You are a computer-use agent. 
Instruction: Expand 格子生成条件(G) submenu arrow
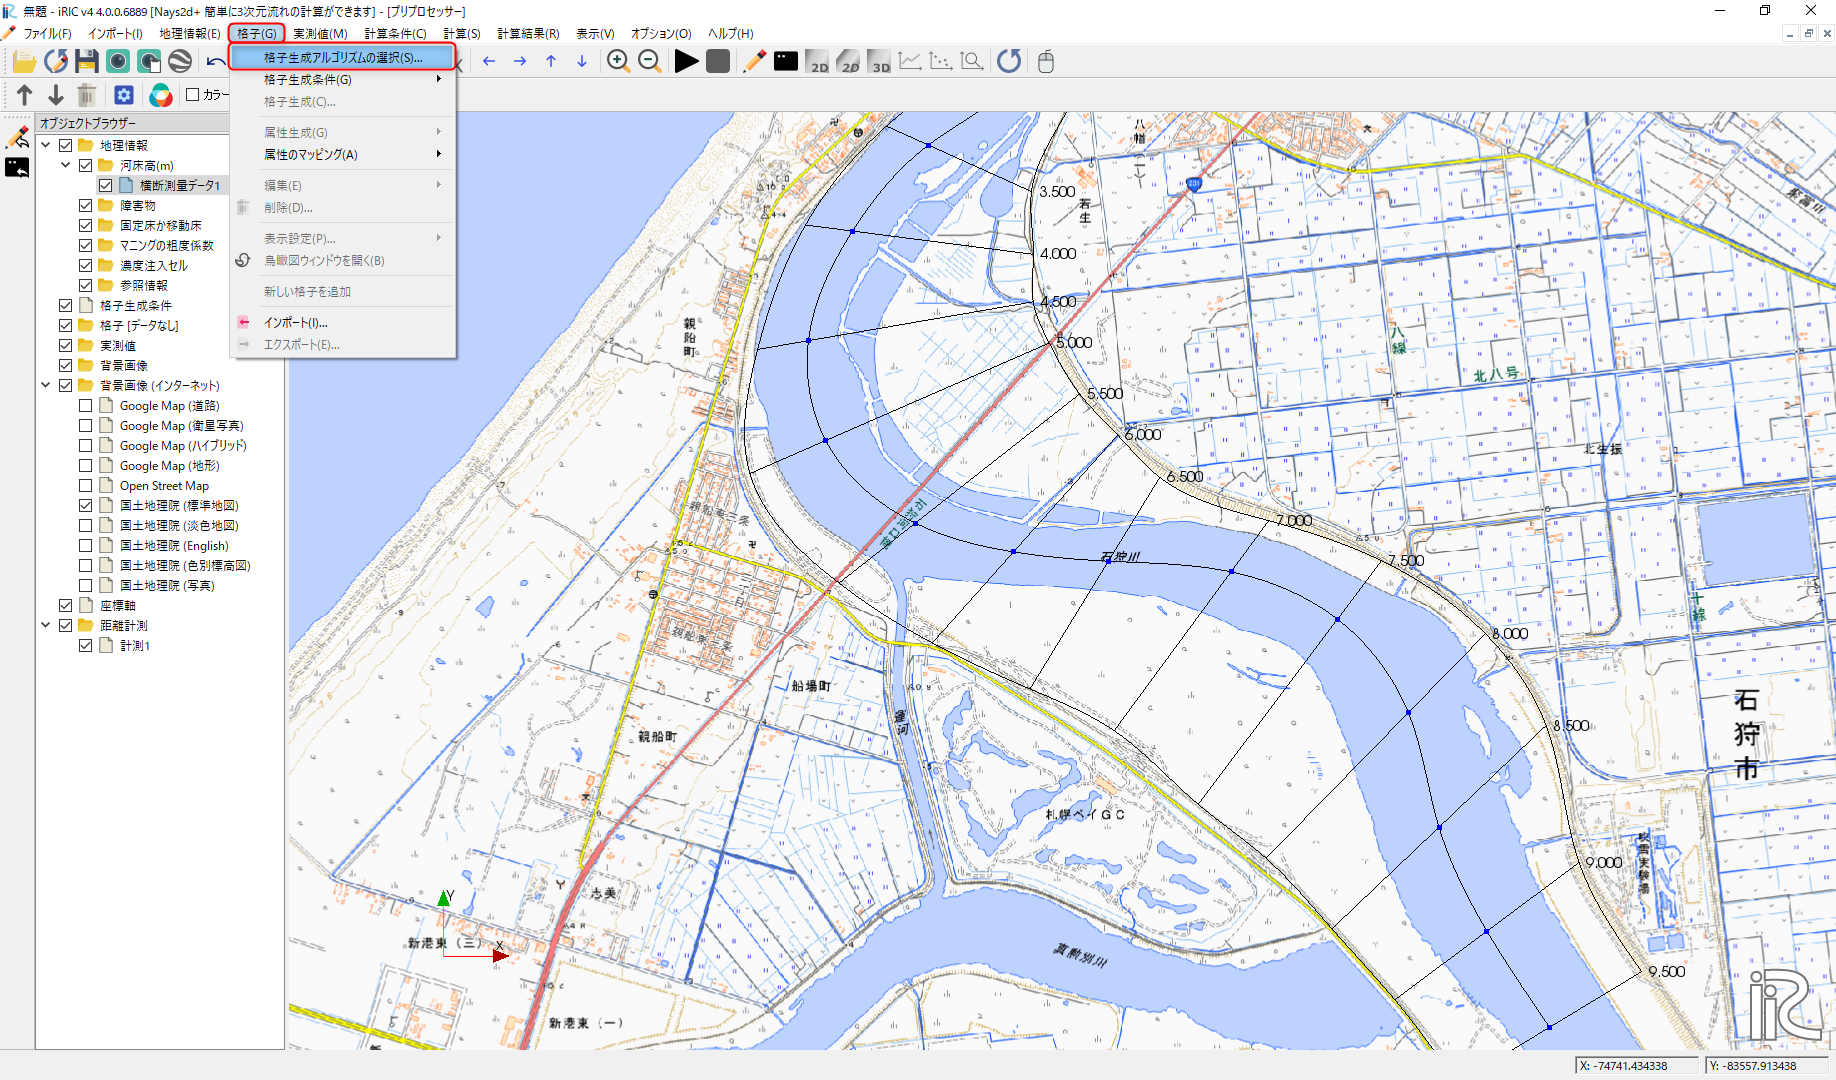click(439, 79)
